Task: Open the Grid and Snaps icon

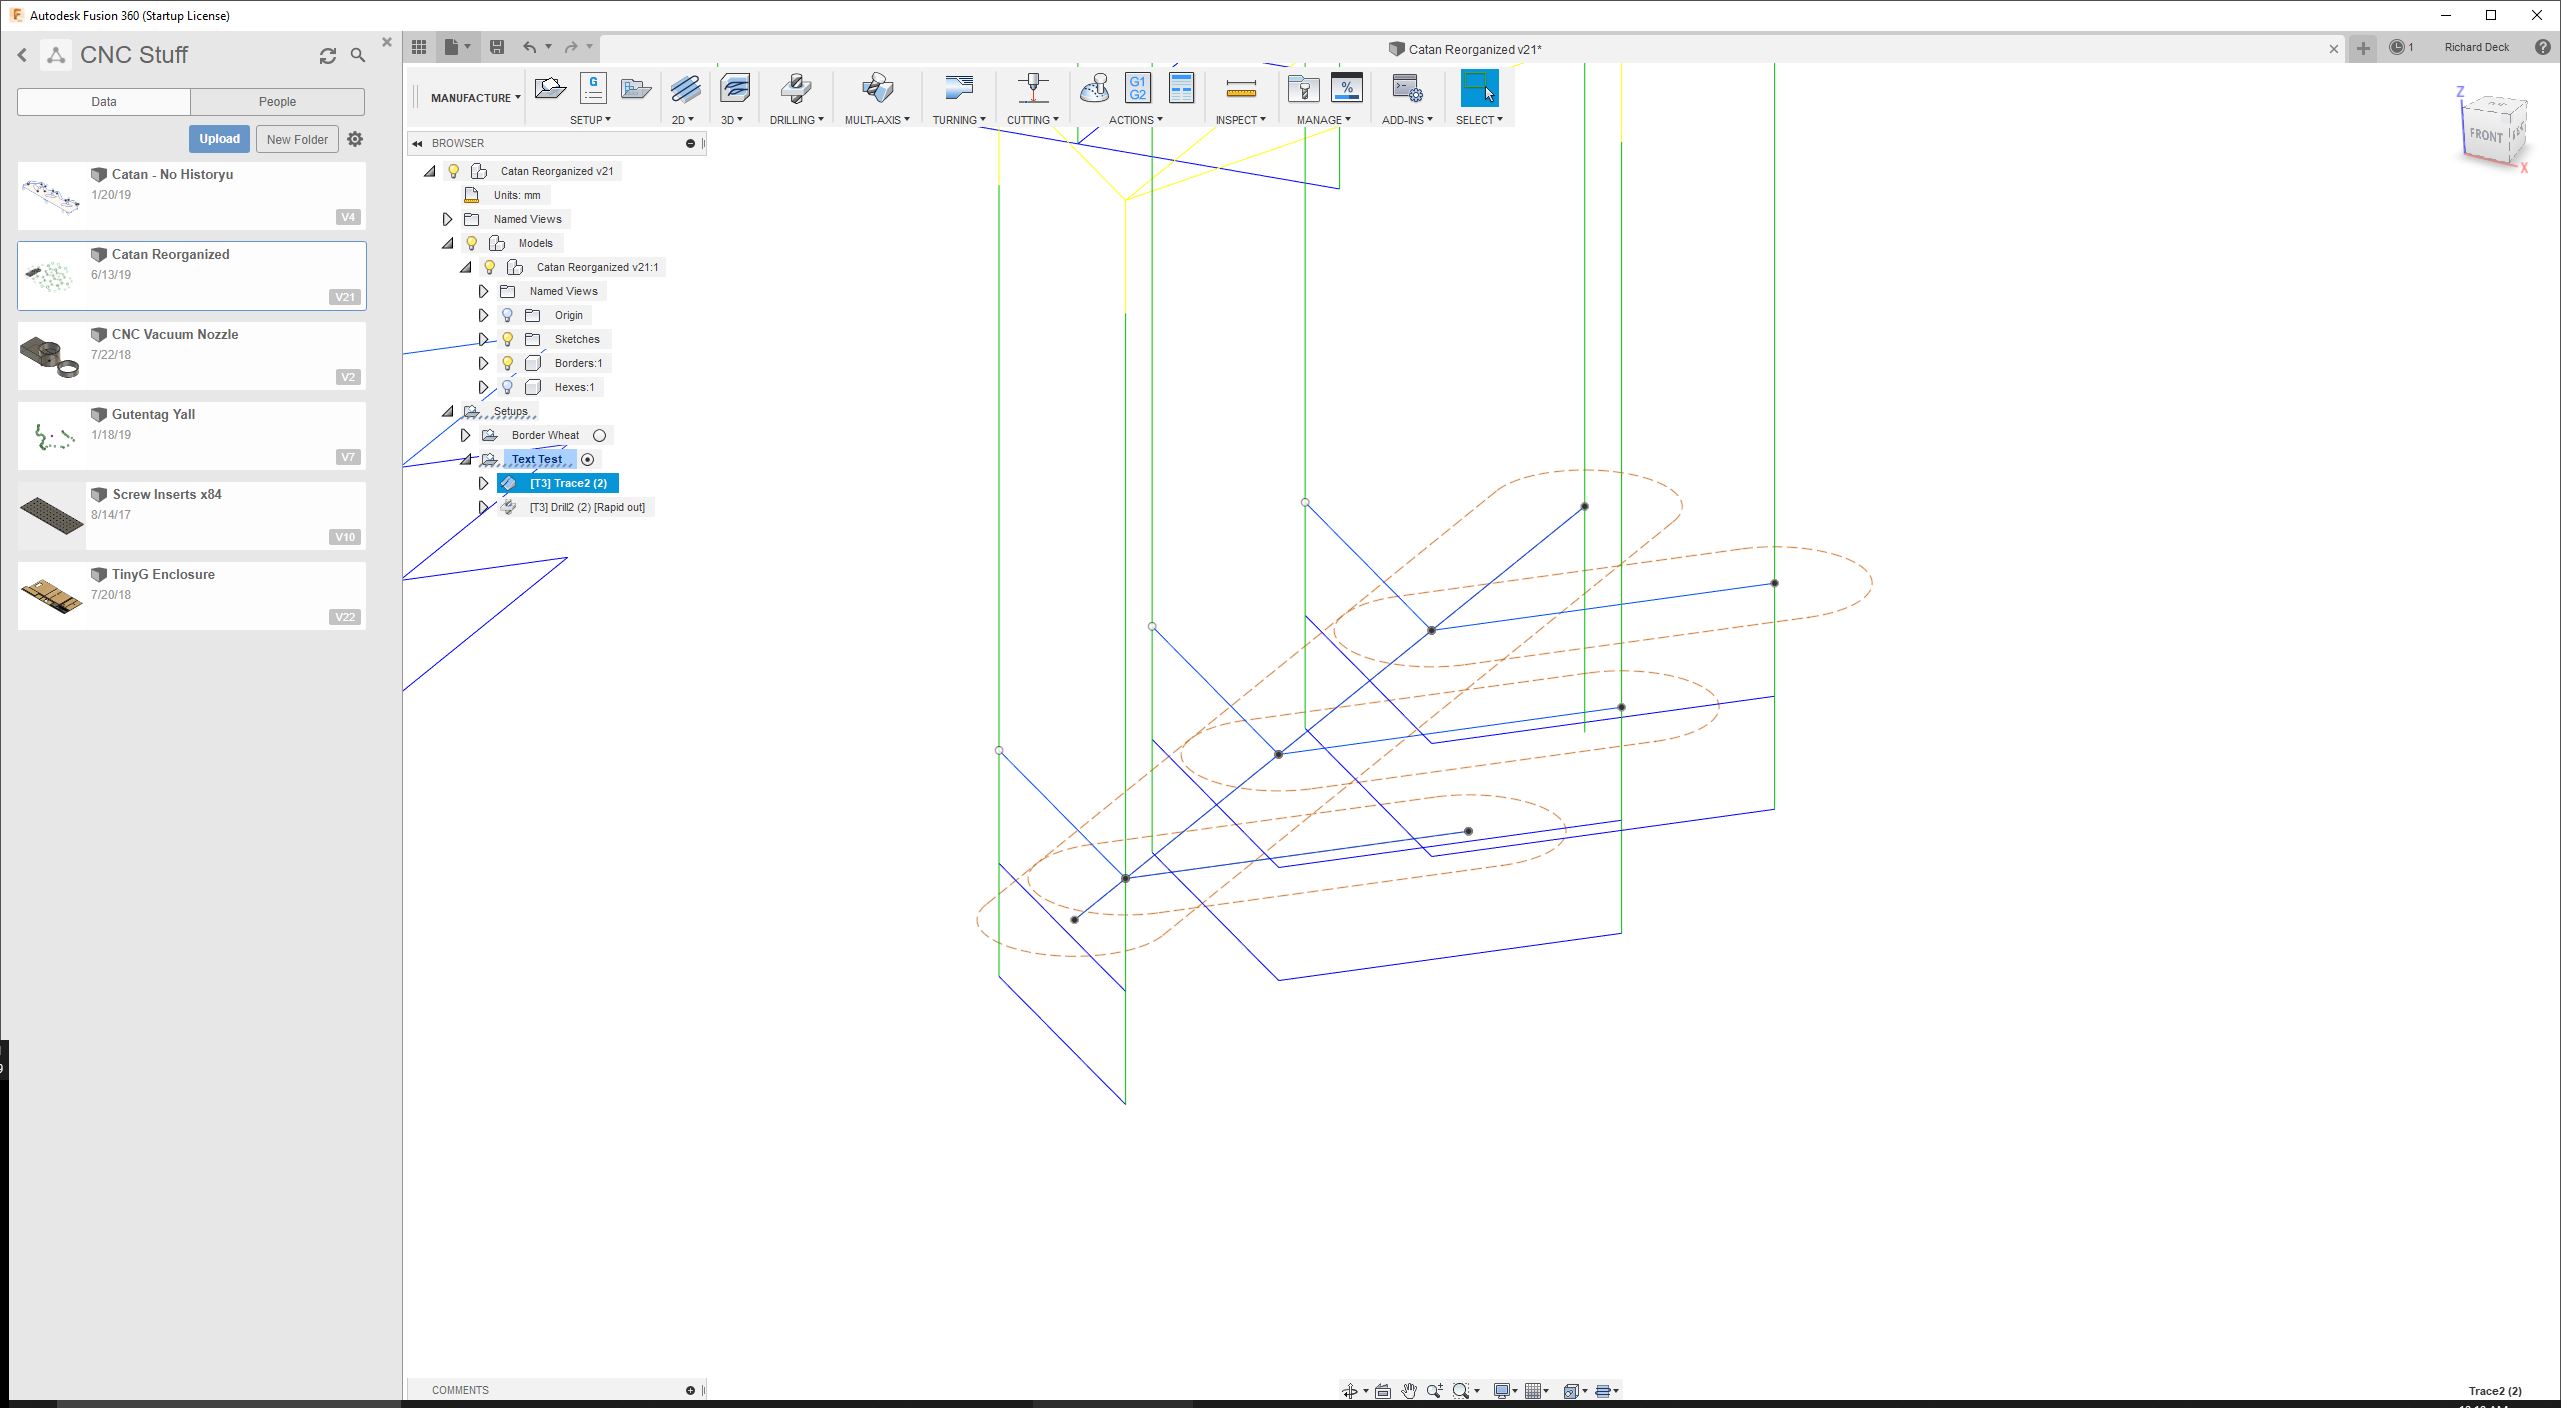Action: (1535, 1390)
